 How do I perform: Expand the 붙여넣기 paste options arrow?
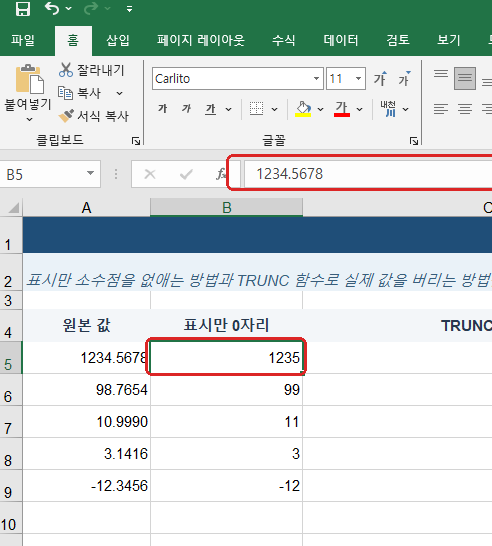click(29, 119)
